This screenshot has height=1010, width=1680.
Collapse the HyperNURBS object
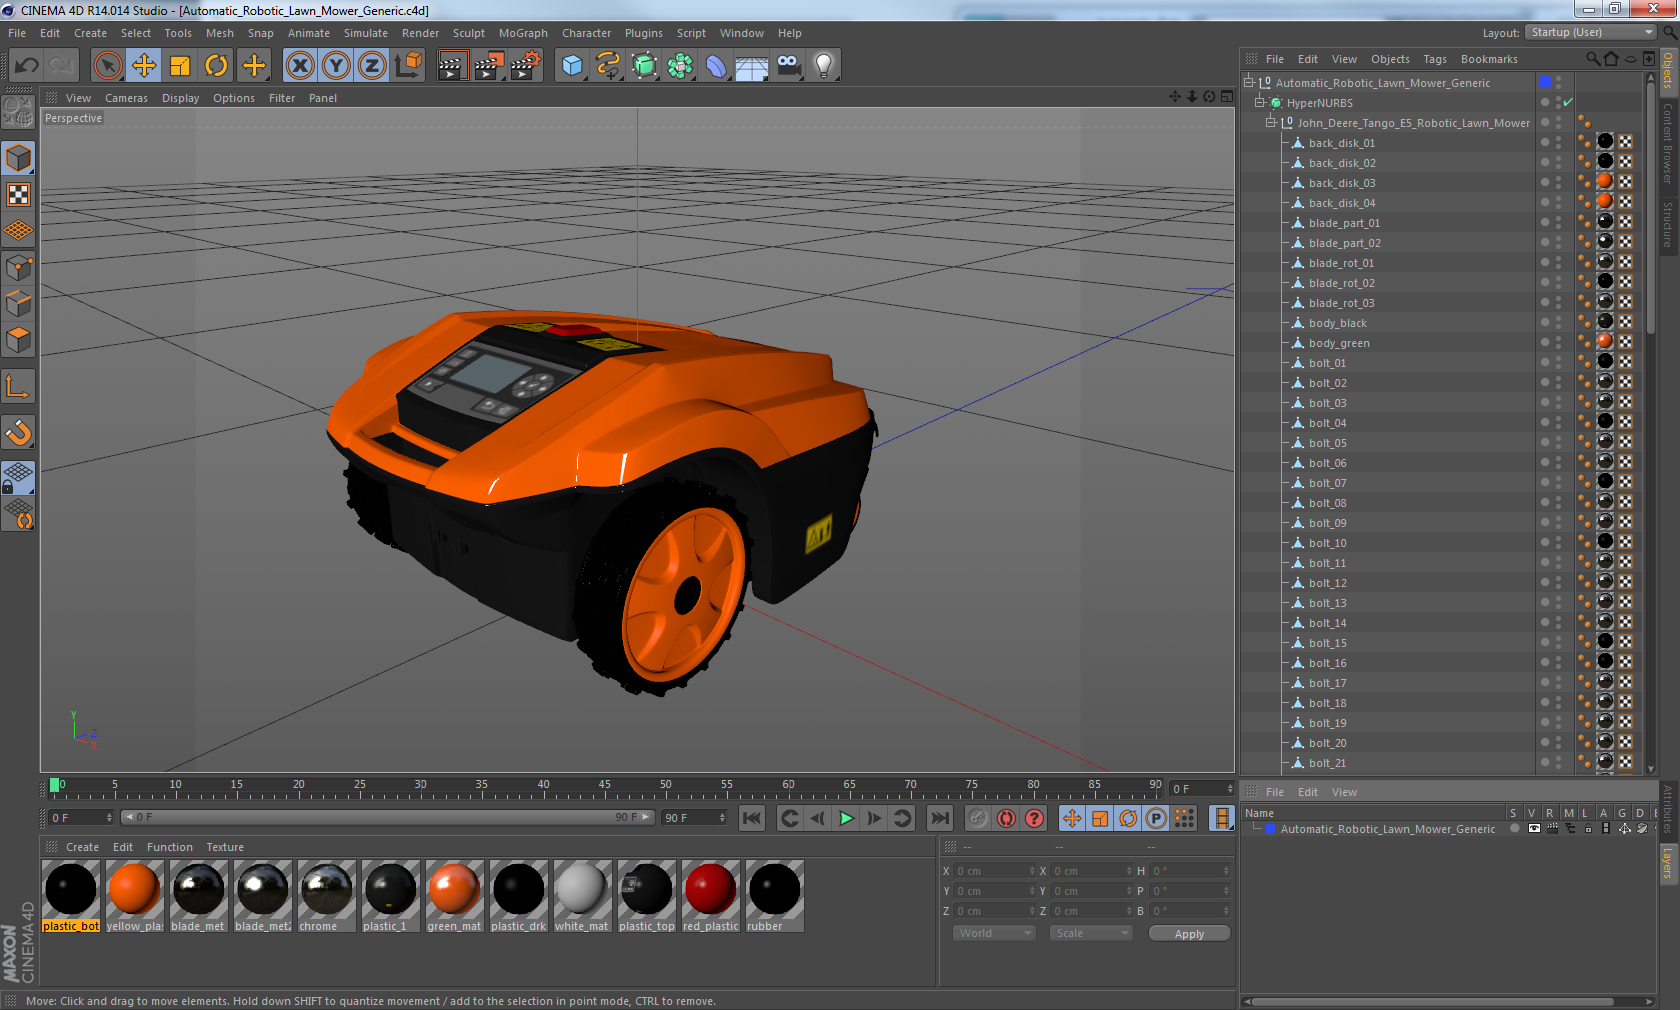pyautogui.click(x=1260, y=103)
